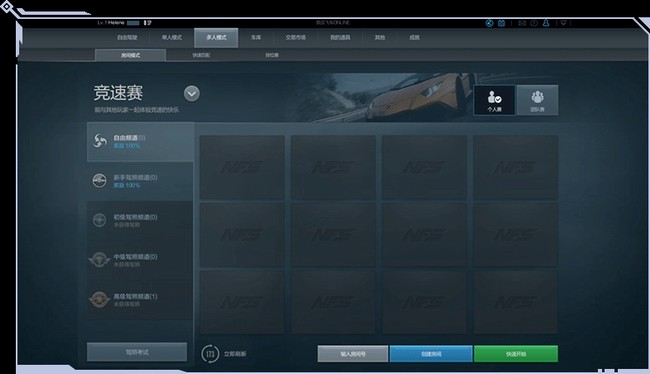Screen dimensions: 650x374
Task: Select the 初级驾照频道 beginner license channel
Action: point(140,221)
